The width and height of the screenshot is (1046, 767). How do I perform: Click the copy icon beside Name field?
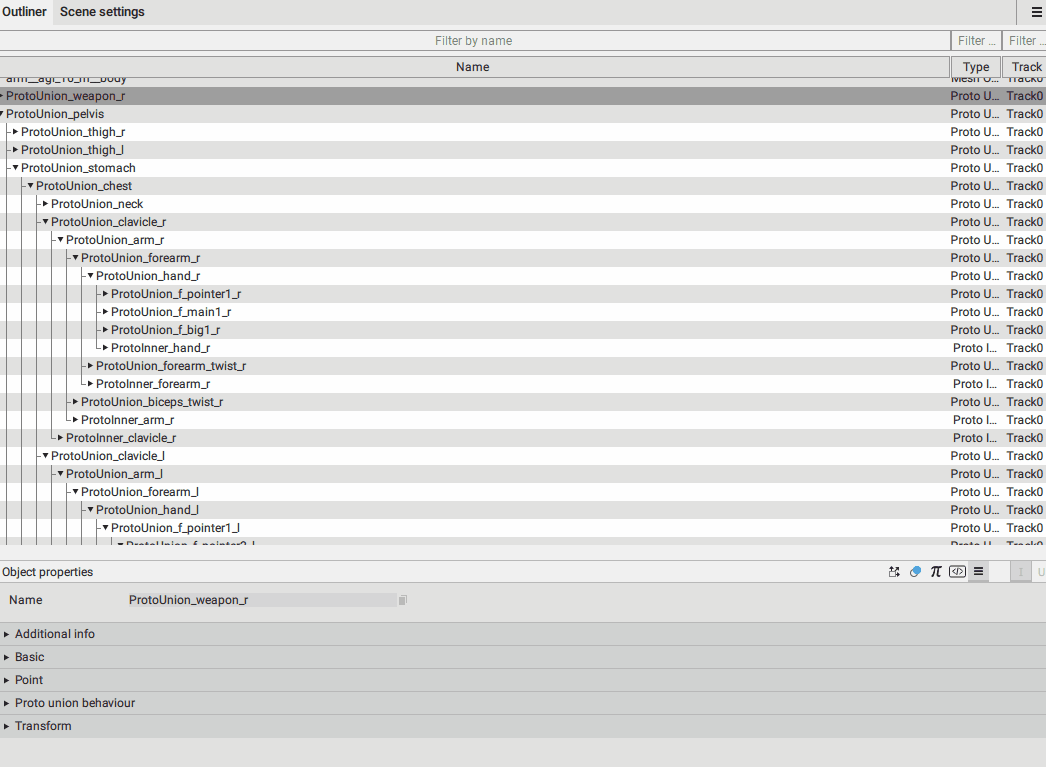(402, 600)
